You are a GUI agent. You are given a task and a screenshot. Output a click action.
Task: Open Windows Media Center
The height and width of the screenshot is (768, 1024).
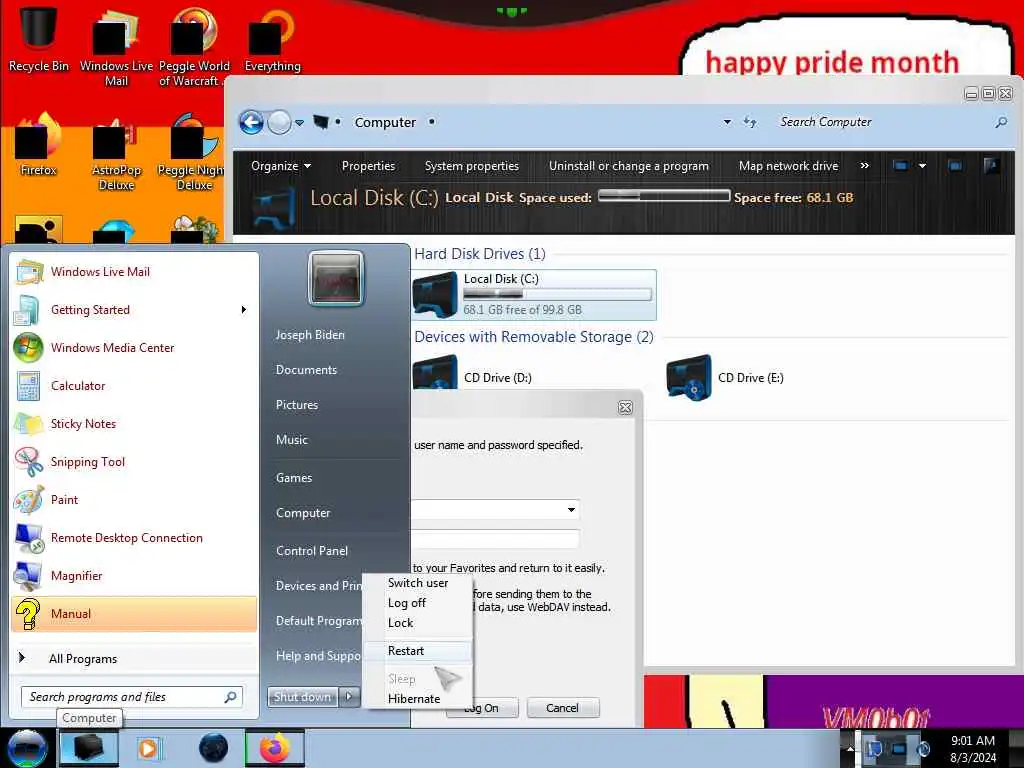pos(135,347)
